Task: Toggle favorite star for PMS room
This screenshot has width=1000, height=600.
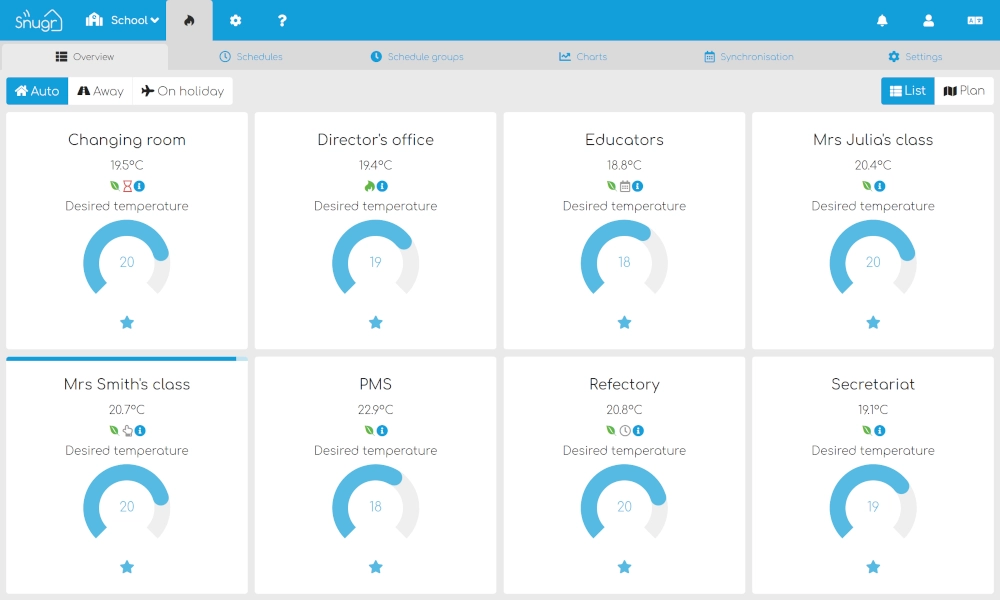Action: [x=376, y=567]
